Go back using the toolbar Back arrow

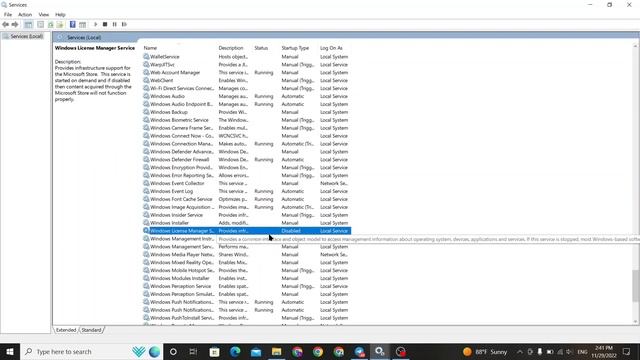(x=5, y=24)
